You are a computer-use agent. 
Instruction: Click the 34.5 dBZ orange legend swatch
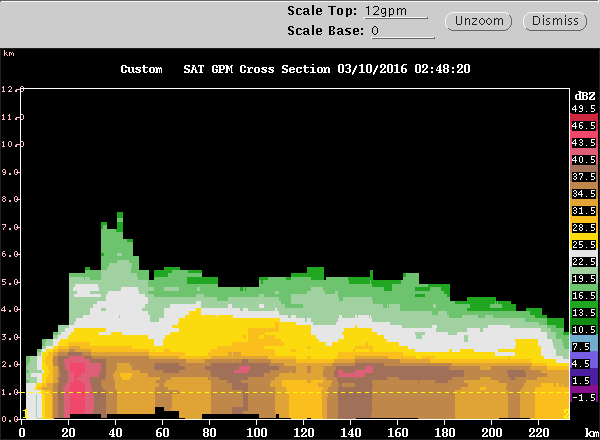(x=583, y=193)
